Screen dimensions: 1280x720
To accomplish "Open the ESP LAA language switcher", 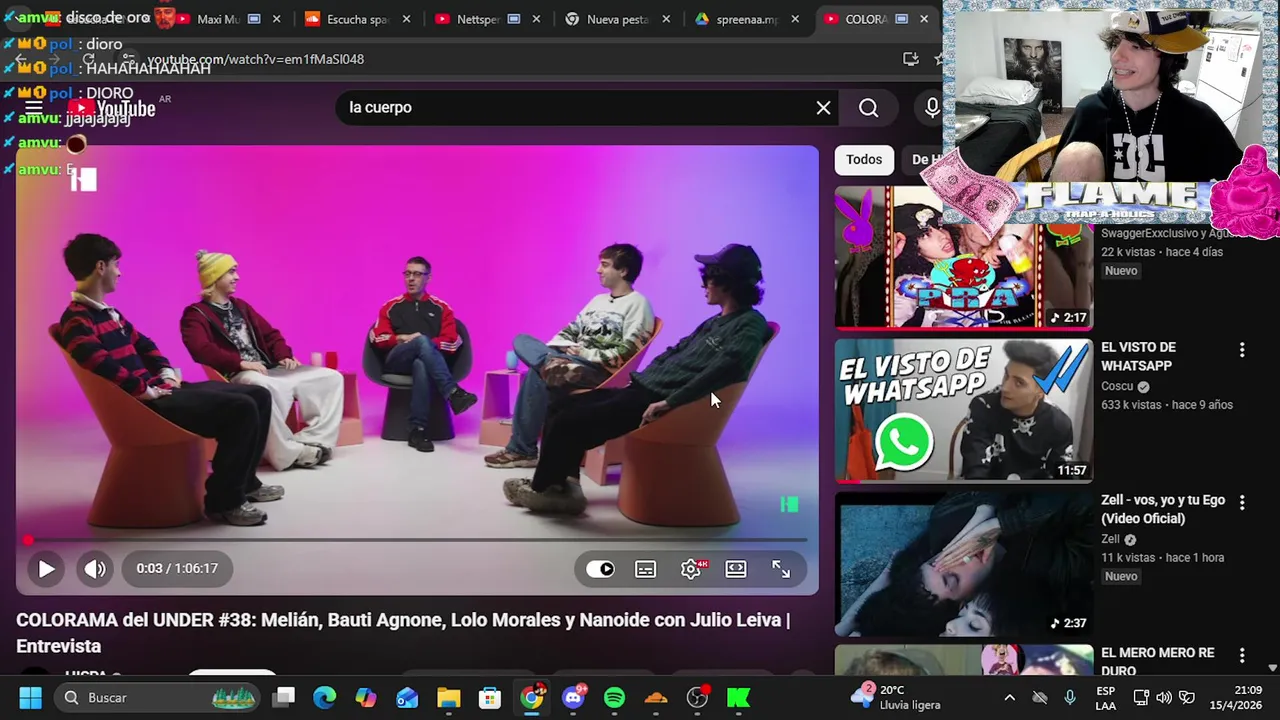I will (x=1105, y=697).
